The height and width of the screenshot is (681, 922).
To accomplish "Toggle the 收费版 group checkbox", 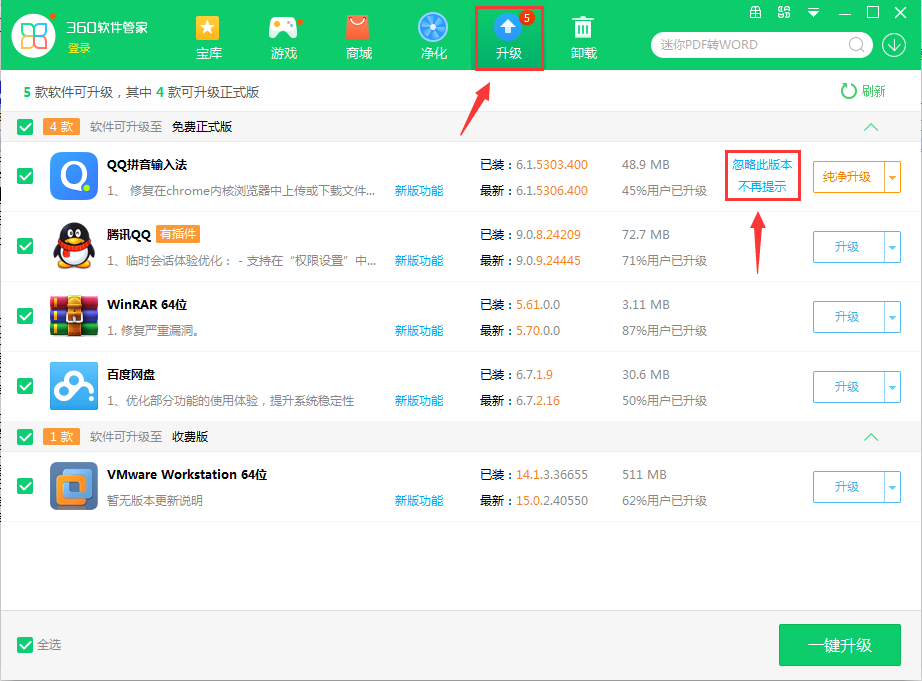I will pyautogui.click(x=25, y=437).
